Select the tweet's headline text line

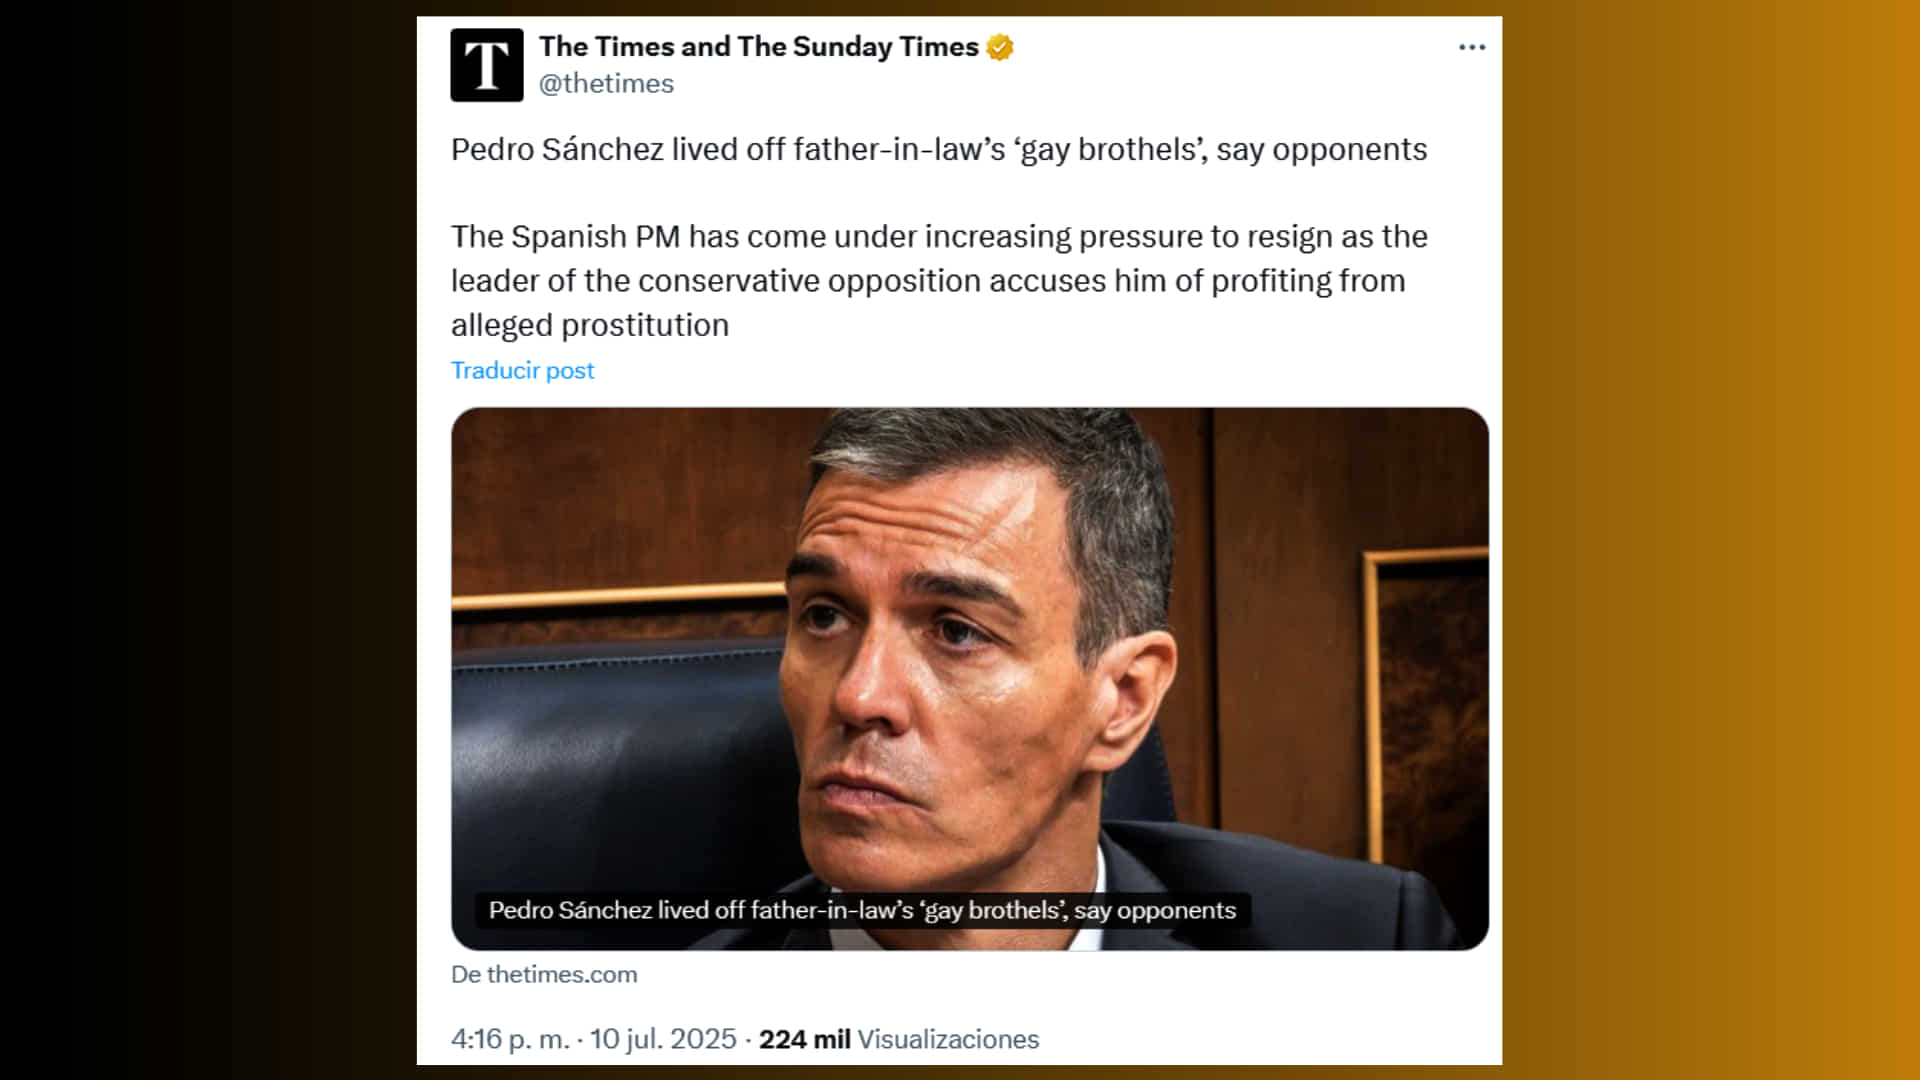[938, 150]
